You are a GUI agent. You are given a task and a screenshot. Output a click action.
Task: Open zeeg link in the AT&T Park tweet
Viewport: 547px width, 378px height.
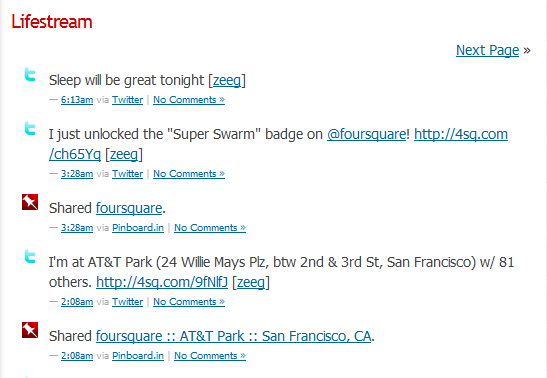251,282
